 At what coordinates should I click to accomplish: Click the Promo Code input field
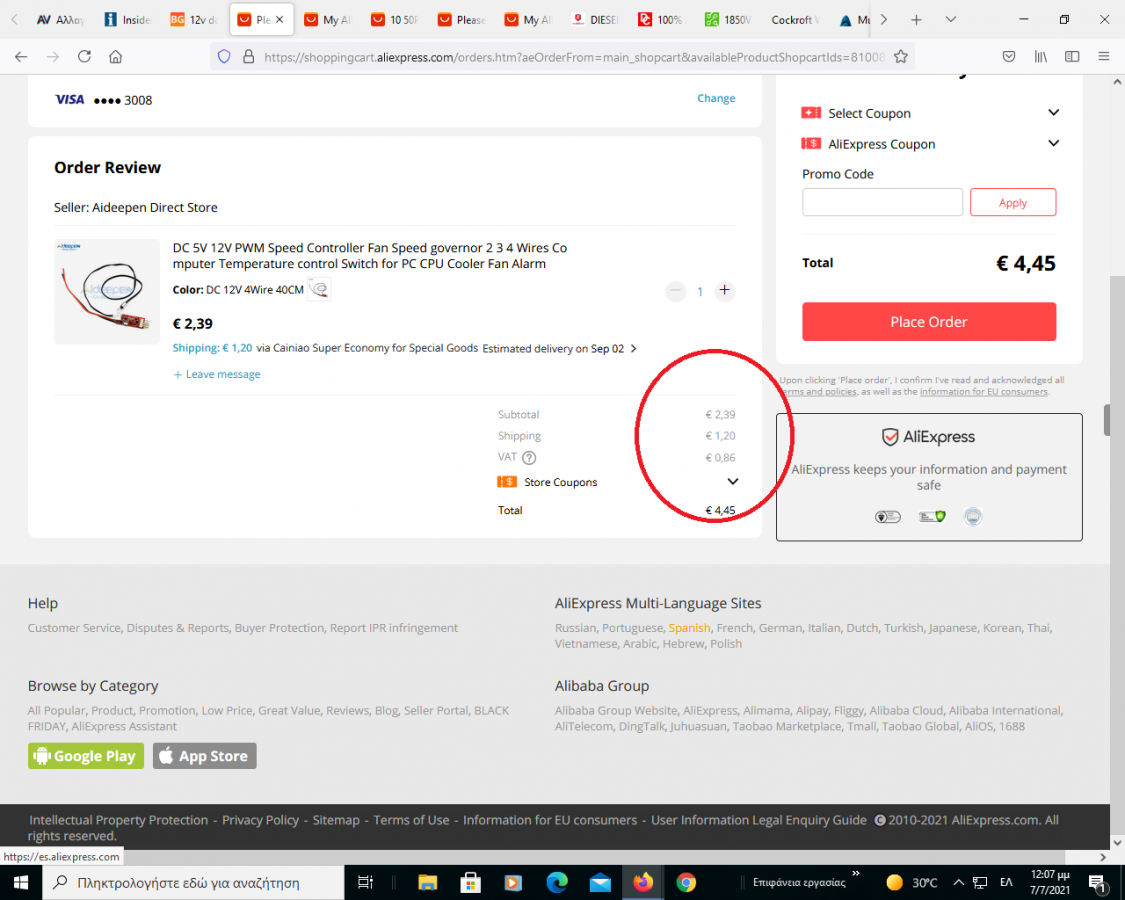[x=882, y=202]
